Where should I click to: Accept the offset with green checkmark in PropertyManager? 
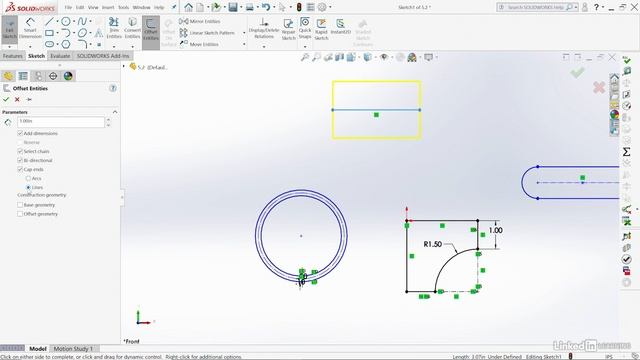(6, 99)
